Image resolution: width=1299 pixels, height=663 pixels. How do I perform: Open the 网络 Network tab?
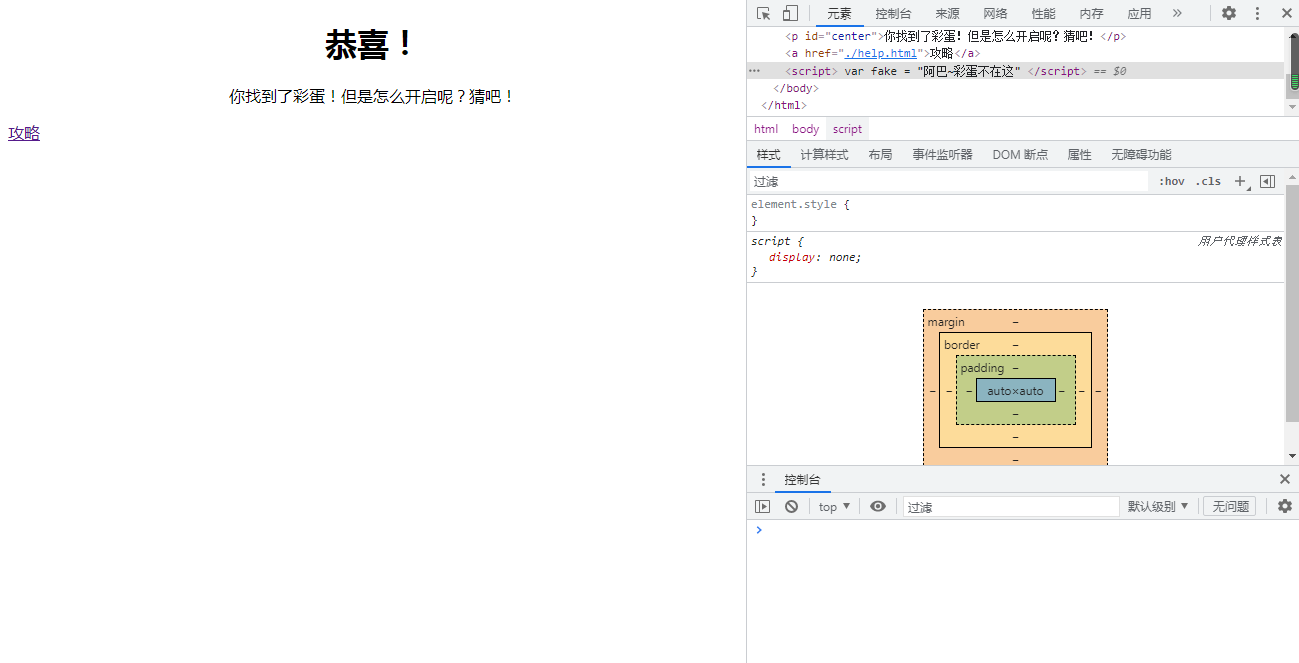(x=995, y=13)
